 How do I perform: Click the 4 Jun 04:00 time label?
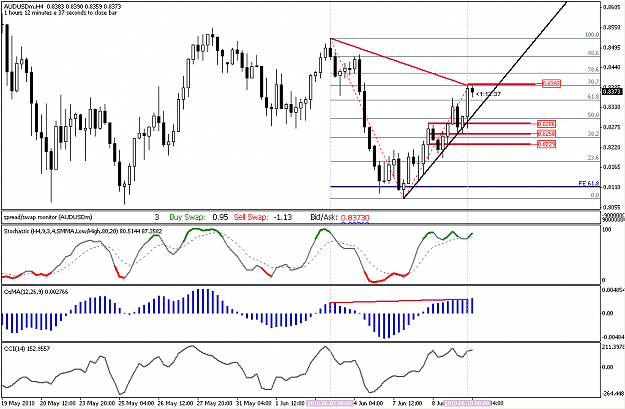[369, 403]
